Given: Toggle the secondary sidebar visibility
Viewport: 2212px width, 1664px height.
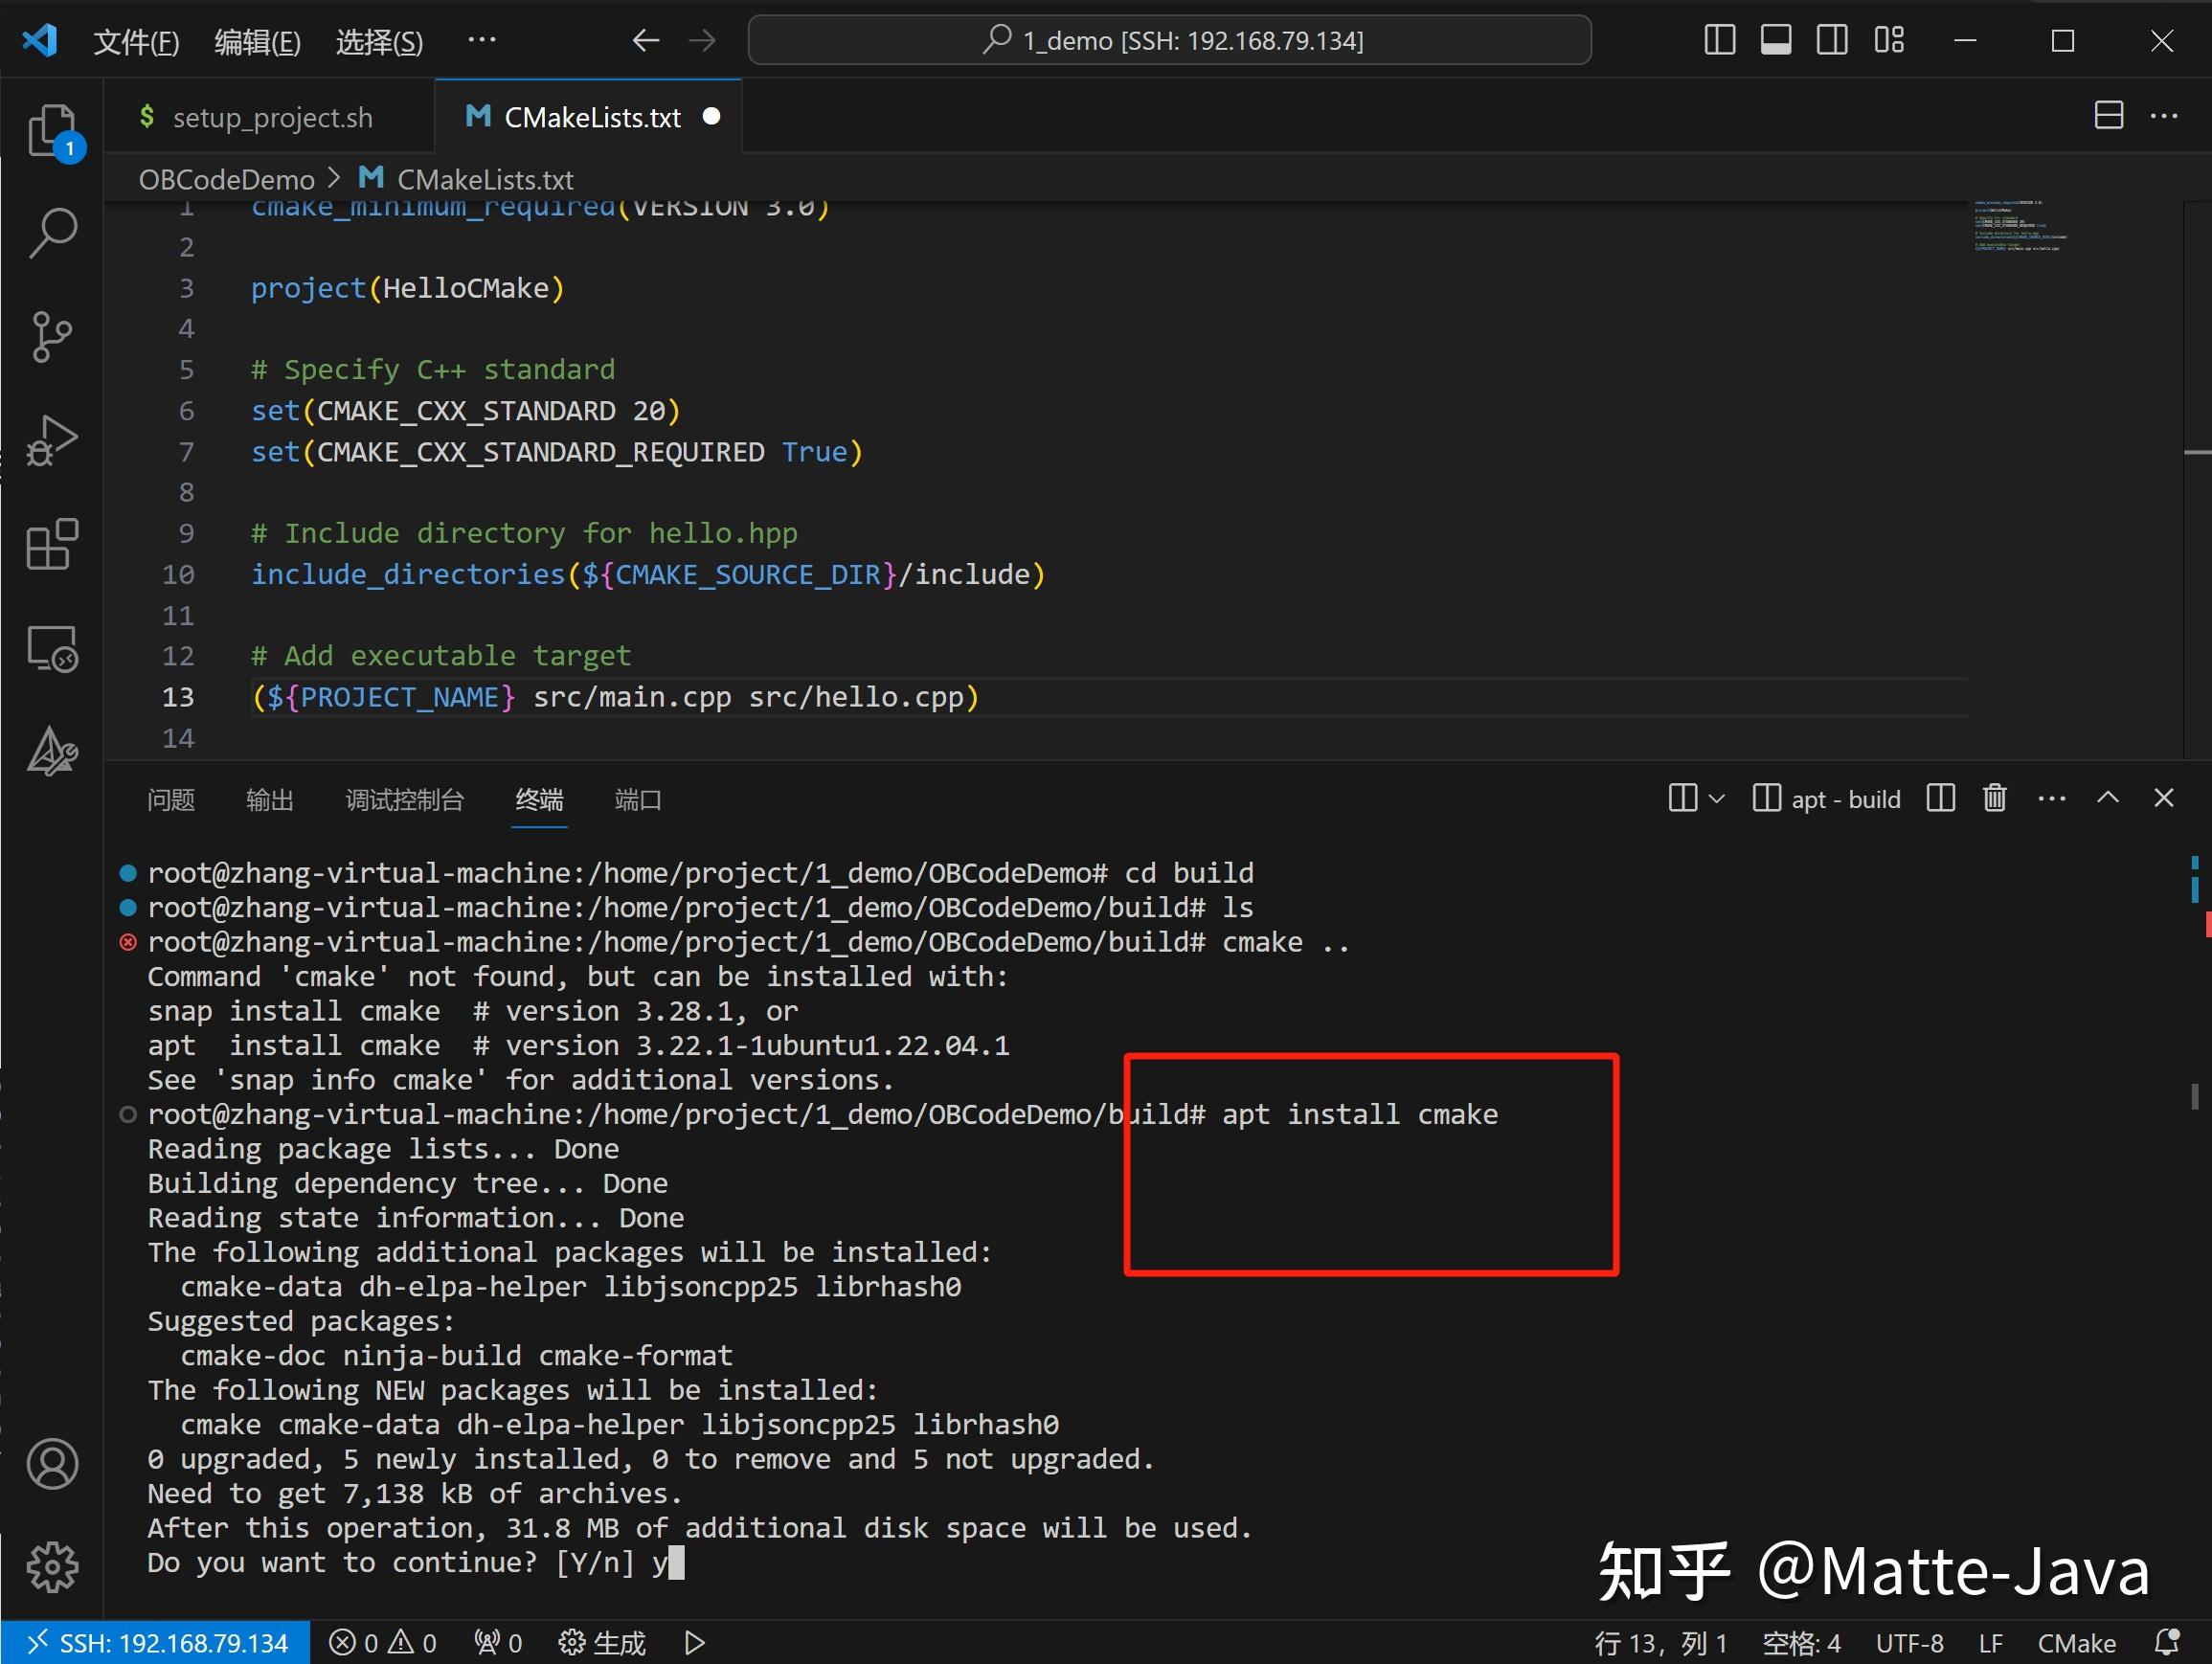Looking at the screenshot, I should [x=1832, y=40].
